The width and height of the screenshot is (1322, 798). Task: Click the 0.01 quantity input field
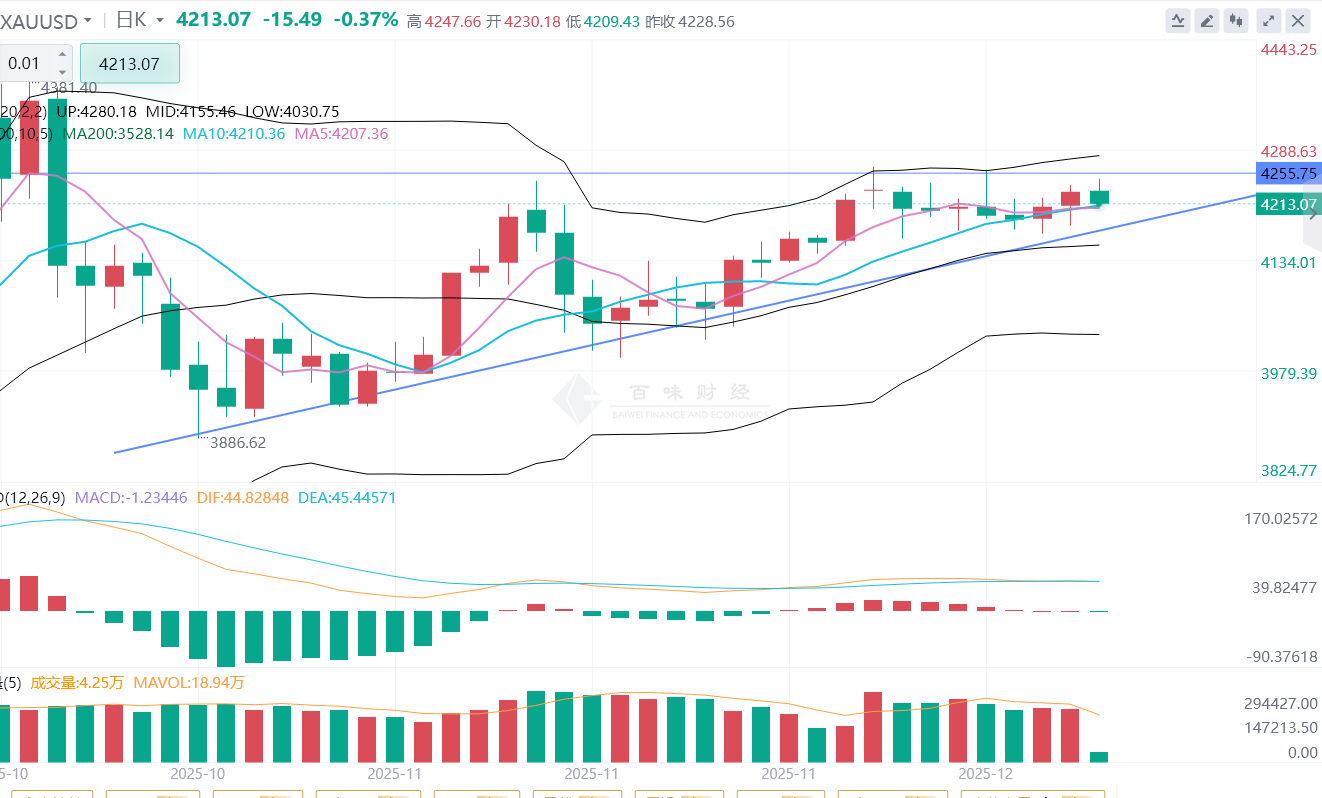coord(26,63)
